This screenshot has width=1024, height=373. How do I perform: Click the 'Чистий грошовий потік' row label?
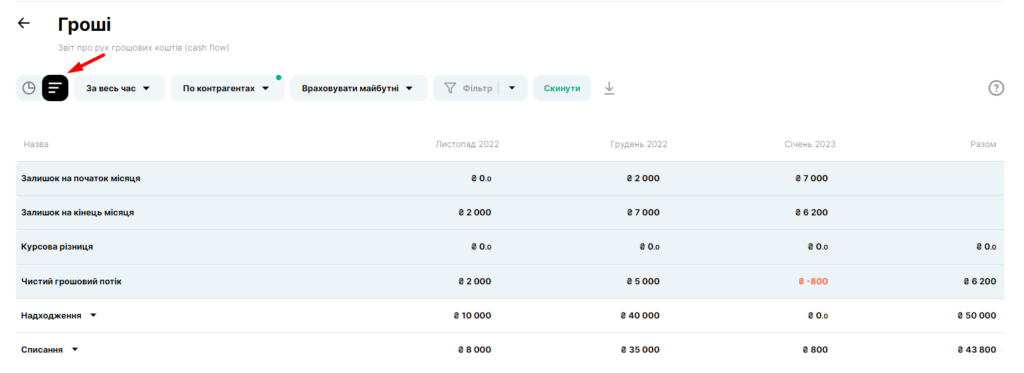[72, 282]
